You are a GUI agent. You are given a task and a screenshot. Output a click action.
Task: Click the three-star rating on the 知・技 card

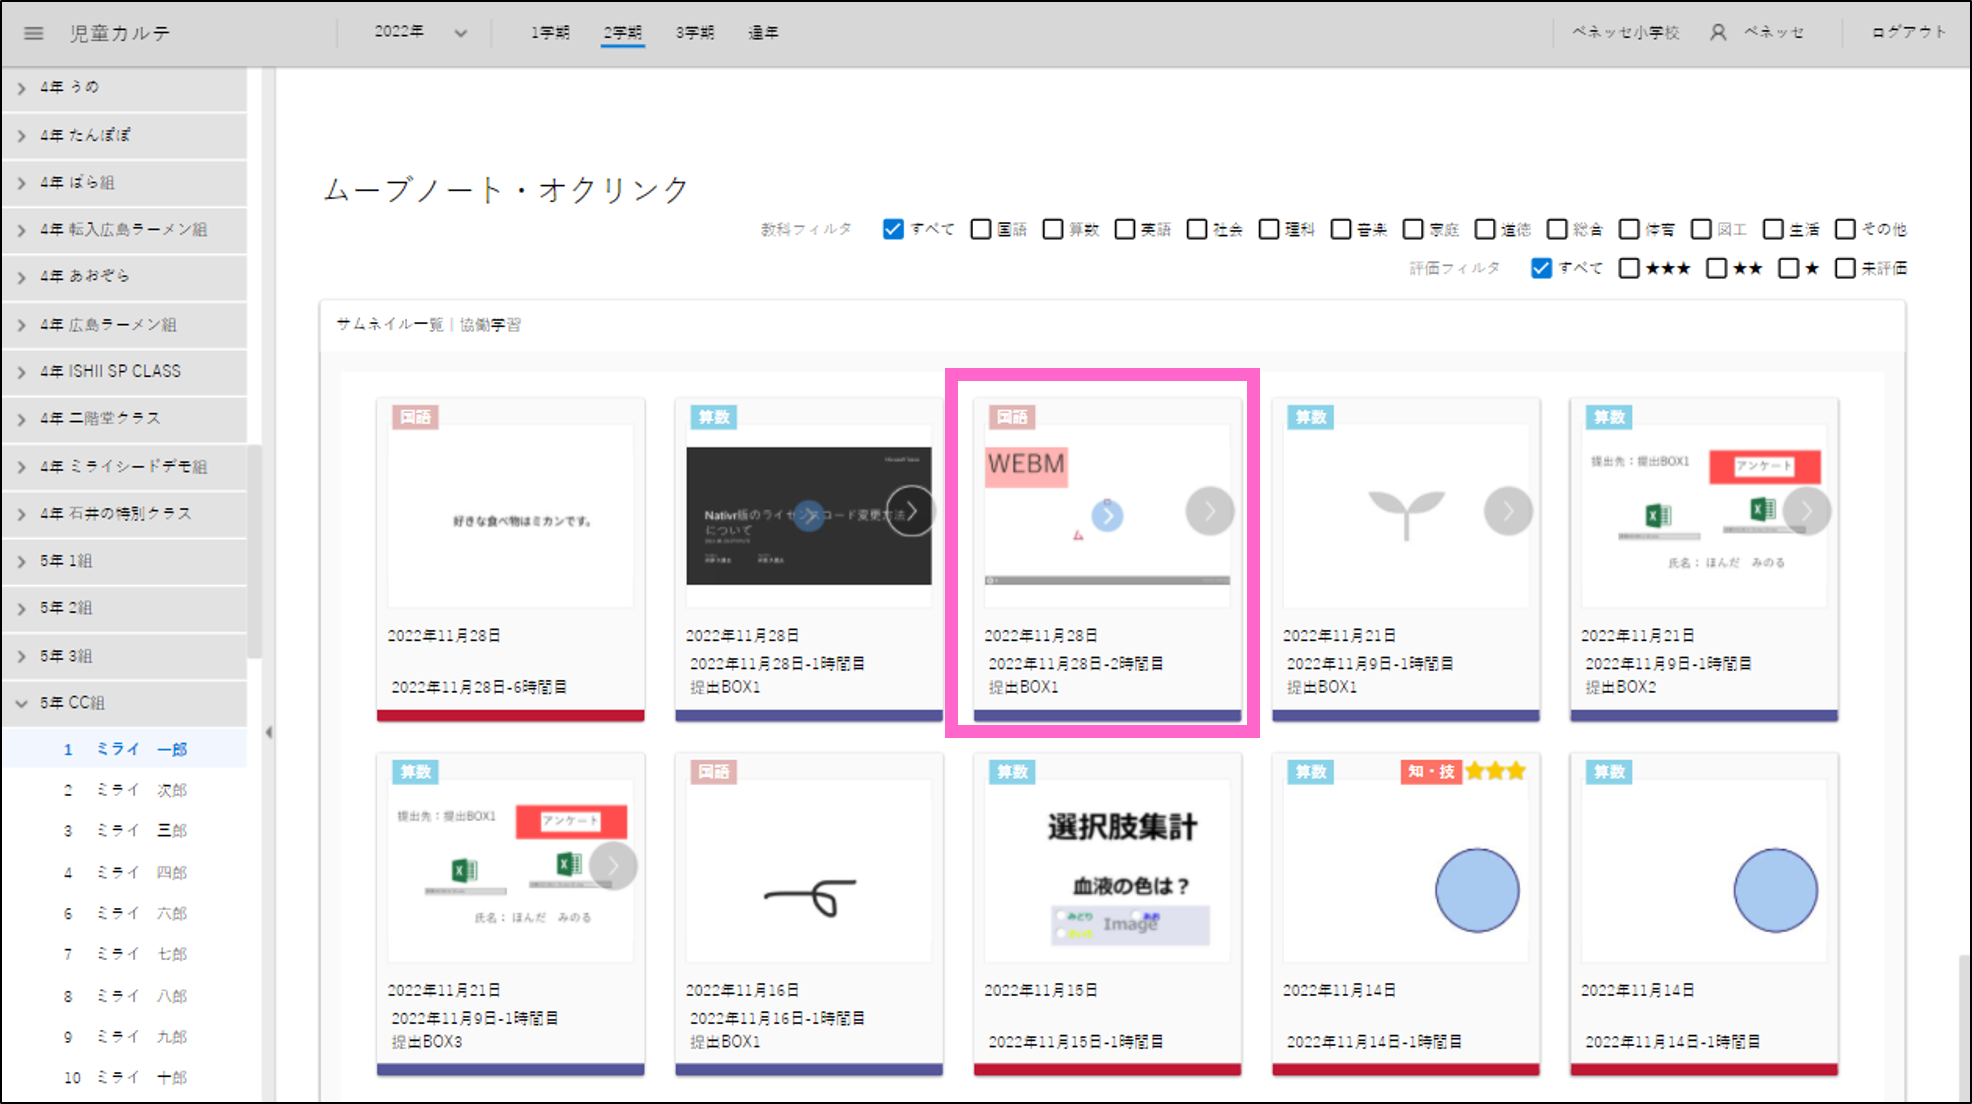click(1495, 771)
